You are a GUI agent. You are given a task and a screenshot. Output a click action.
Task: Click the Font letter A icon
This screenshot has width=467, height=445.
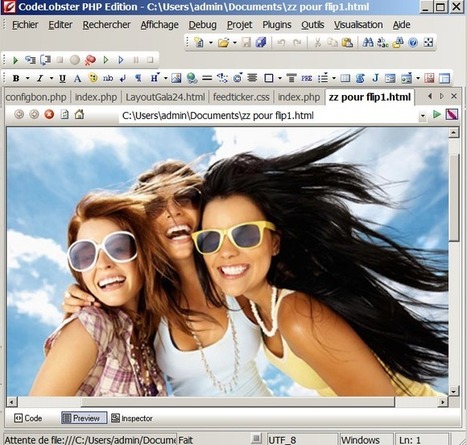click(x=77, y=78)
